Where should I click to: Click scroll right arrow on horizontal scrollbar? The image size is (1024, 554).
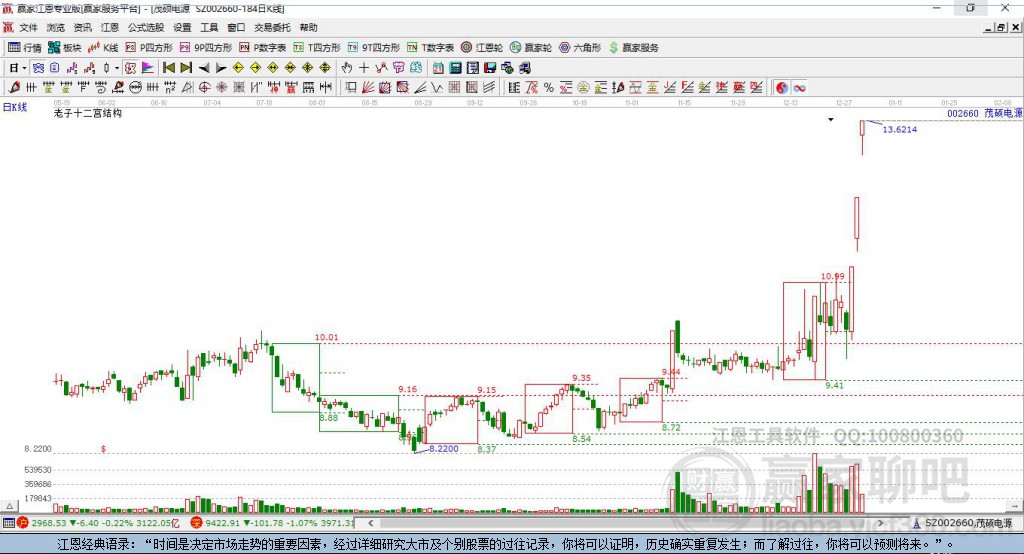(880, 523)
